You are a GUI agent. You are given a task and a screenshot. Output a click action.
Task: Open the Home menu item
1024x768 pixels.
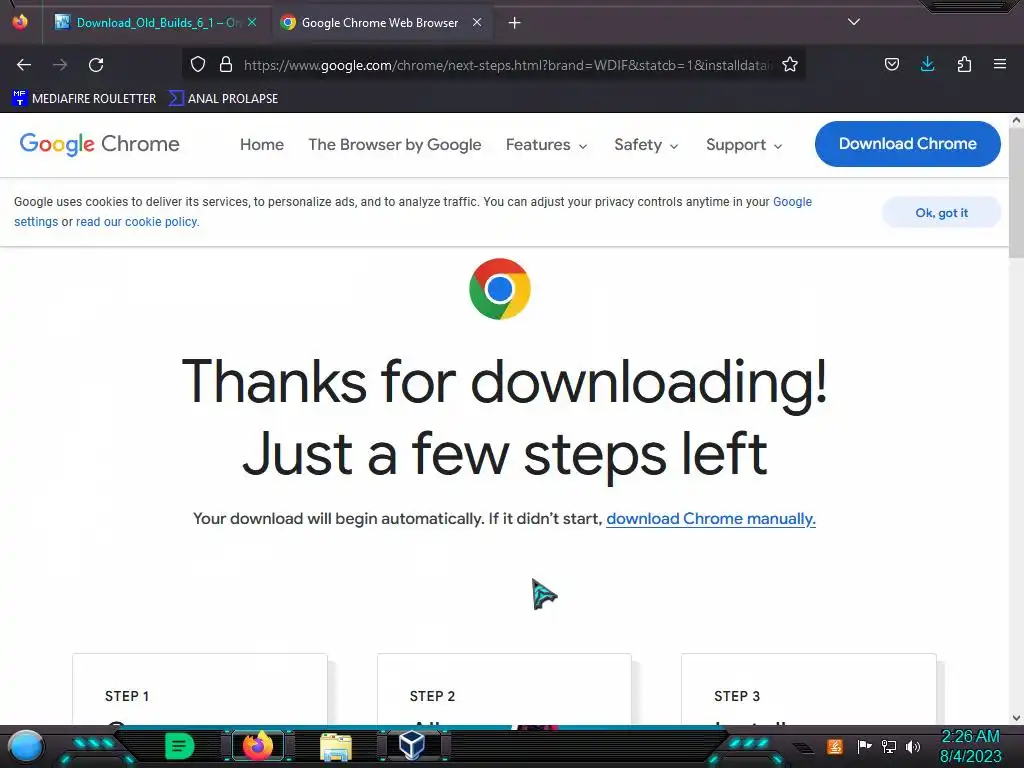[262, 144]
